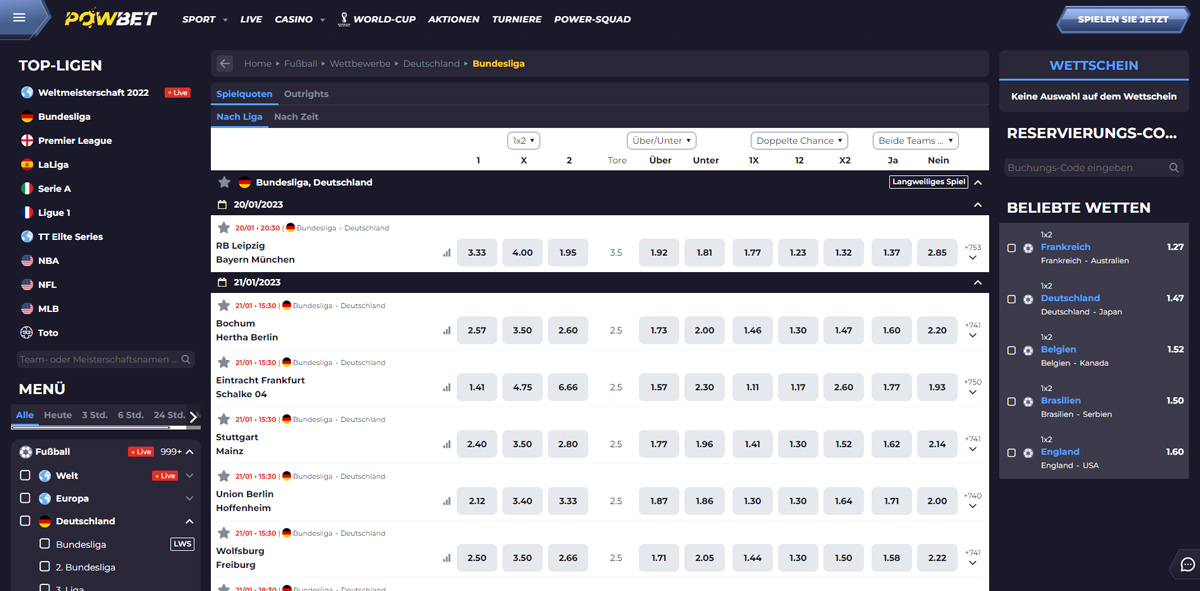Open the live chat support icon

click(x=1188, y=564)
